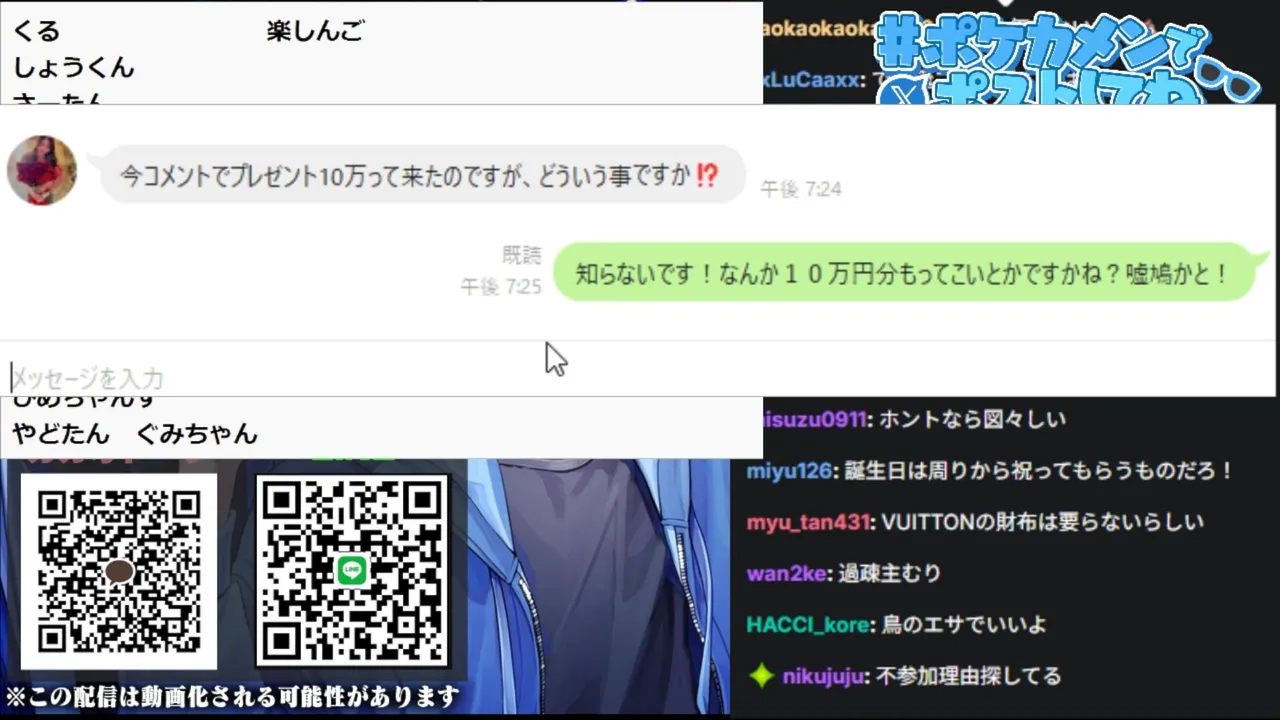Click username wan2ke in stream chat
1280x720 pixels.
coord(786,573)
